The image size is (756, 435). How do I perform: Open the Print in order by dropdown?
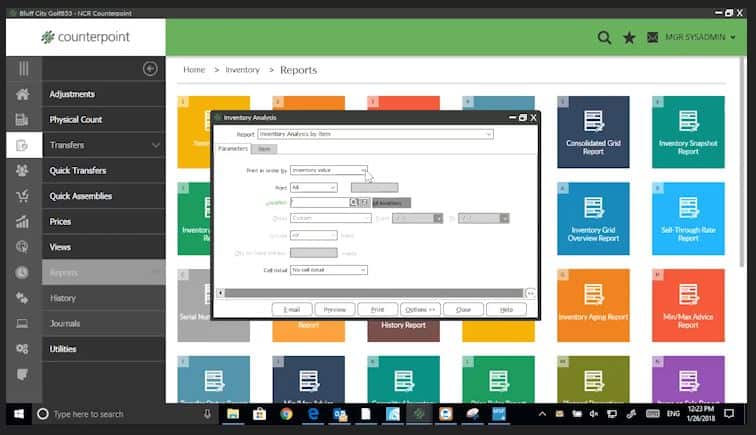coord(328,170)
